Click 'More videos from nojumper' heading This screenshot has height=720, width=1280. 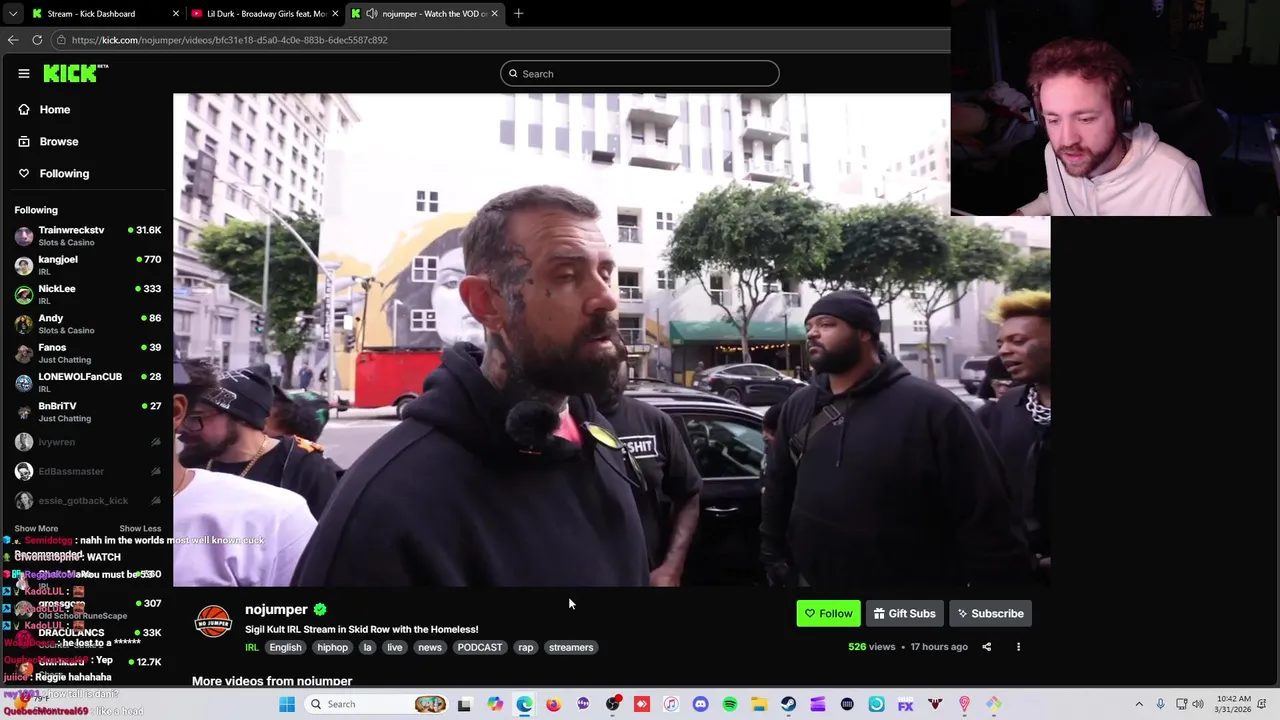[272, 681]
